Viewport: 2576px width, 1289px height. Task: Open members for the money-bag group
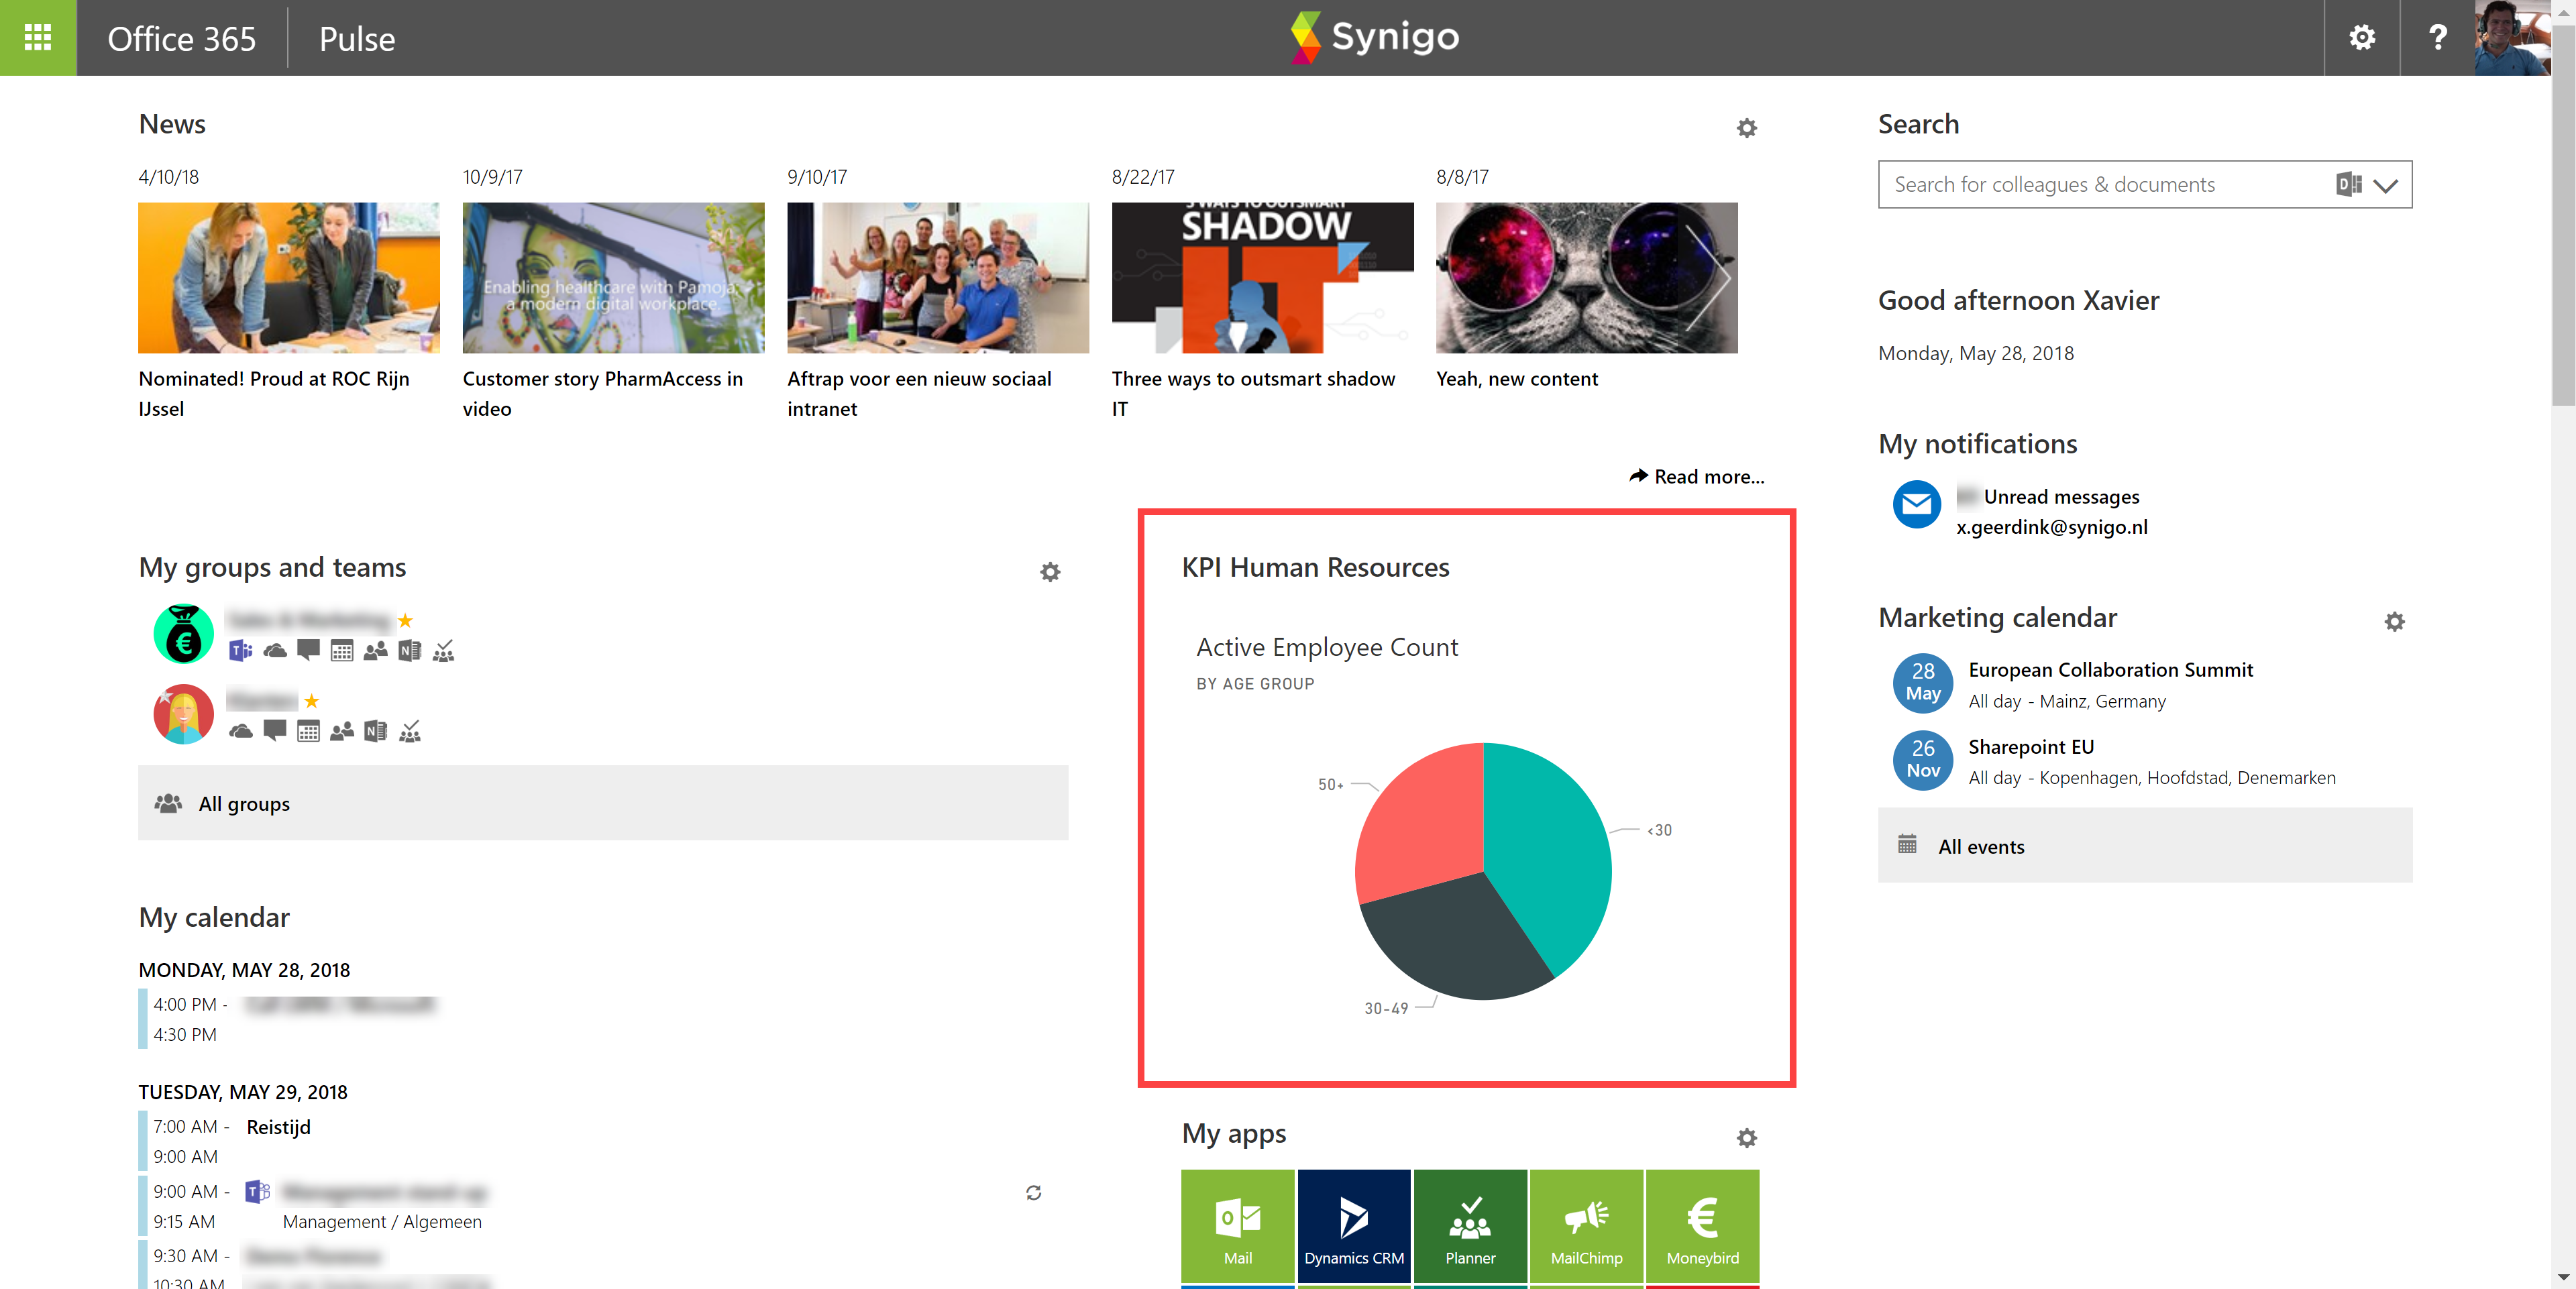375,651
